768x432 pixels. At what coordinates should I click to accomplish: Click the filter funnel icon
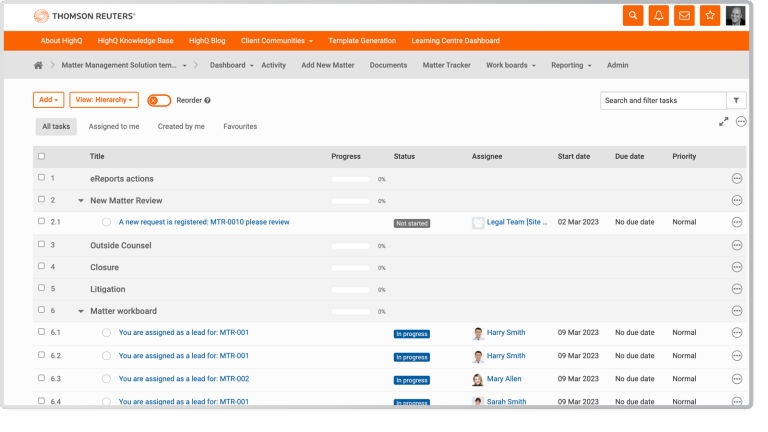pyautogui.click(x=736, y=101)
